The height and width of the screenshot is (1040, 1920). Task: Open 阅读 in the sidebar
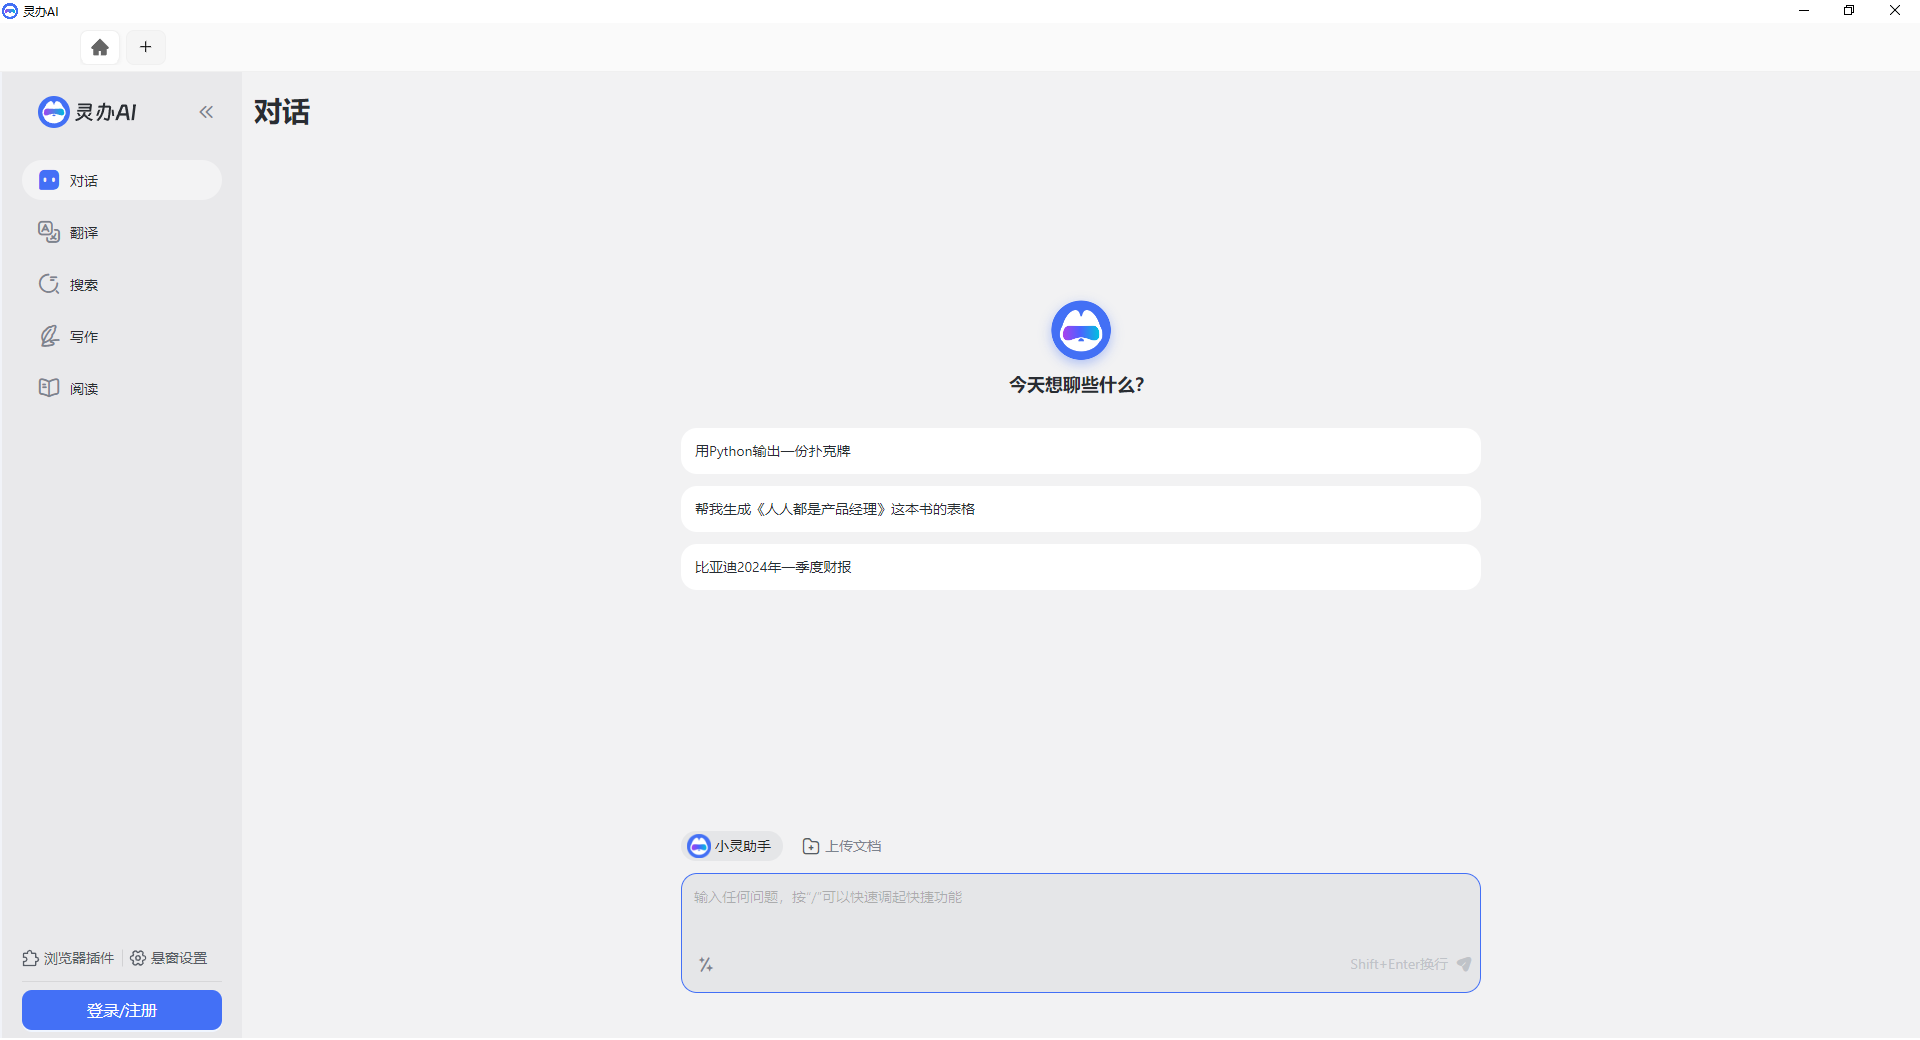(122, 388)
